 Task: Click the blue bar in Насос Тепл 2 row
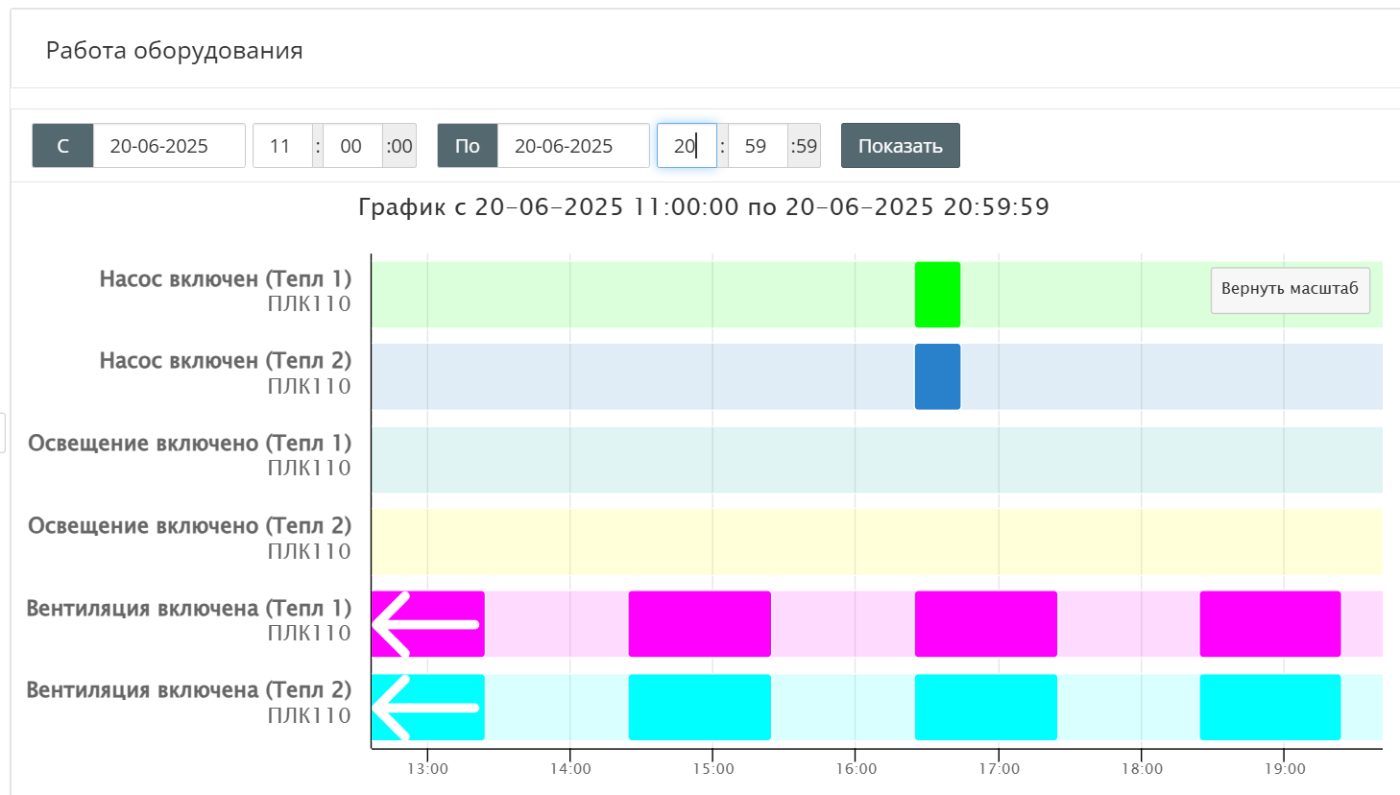[x=937, y=377]
